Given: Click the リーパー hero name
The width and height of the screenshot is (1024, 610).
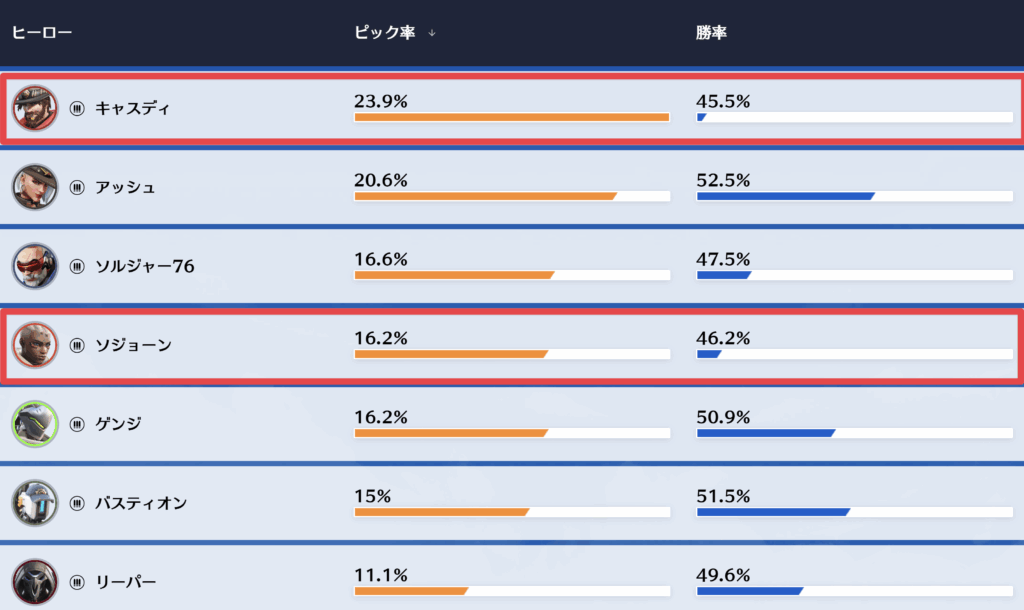Looking at the screenshot, I should [125, 582].
